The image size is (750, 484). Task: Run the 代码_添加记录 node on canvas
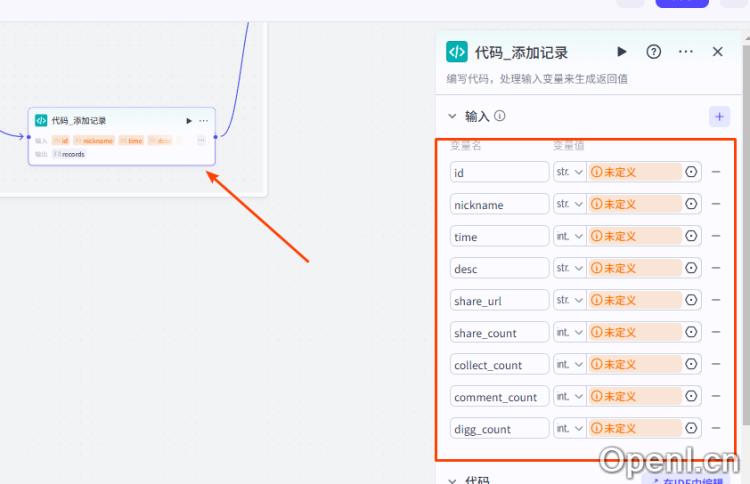coord(189,121)
